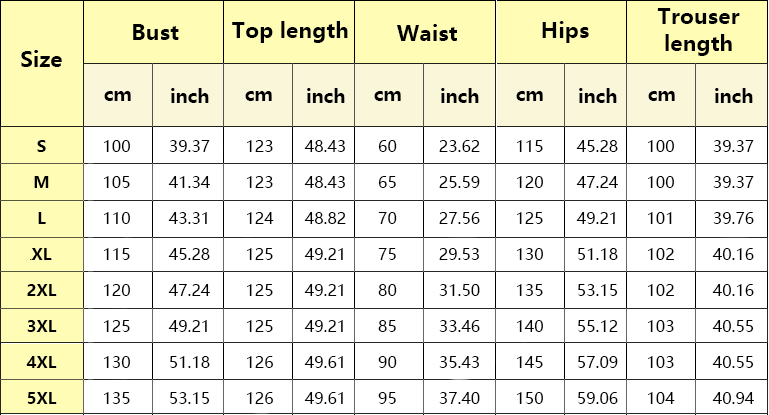Click the Size header cell
This screenshot has width=769, height=415.
(42, 63)
